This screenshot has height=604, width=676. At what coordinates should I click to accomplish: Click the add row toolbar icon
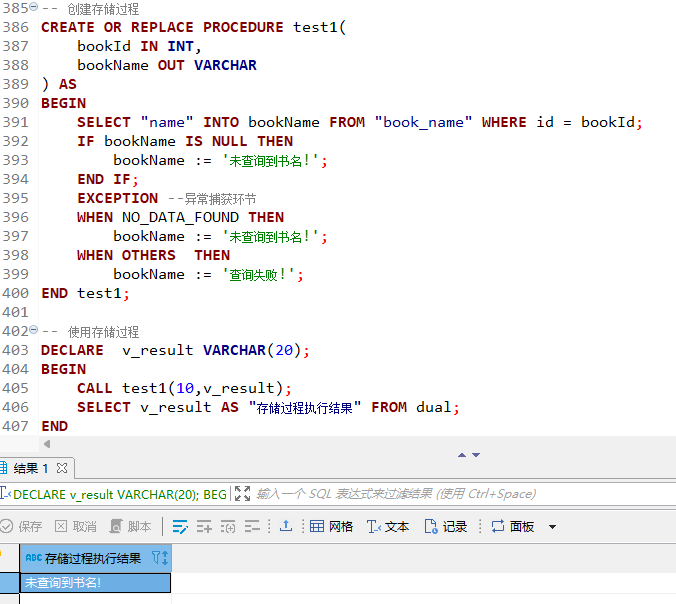pos(204,526)
